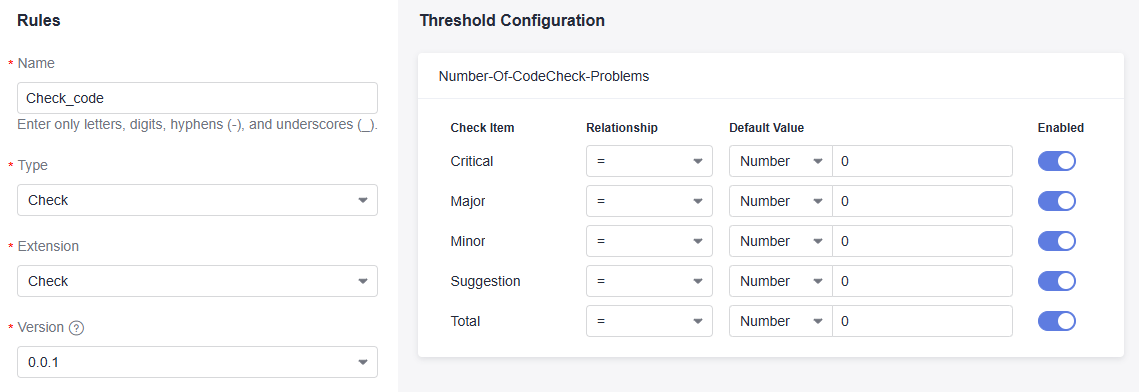Image resolution: width=1139 pixels, height=392 pixels.
Task: Disable the Major check item switch
Action: (1056, 201)
